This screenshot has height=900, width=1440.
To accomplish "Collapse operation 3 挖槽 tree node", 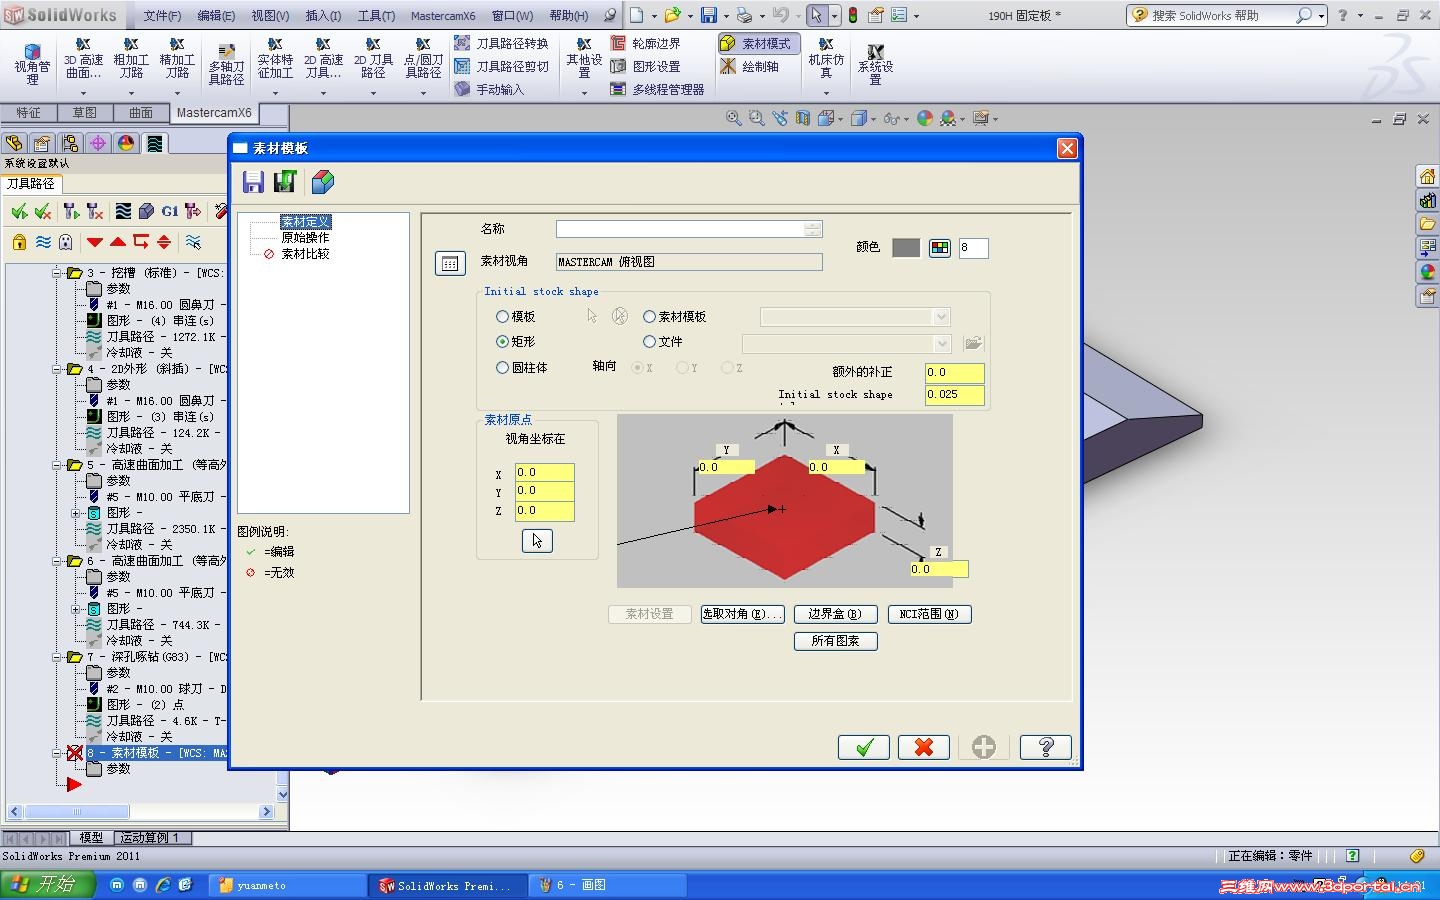I will tap(58, 273).
